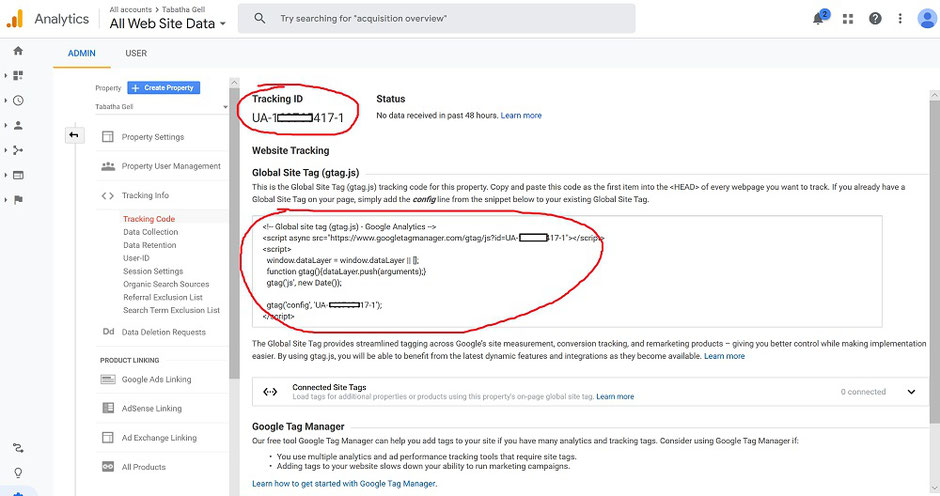Click inside the Analytics search field
This screenshot has width=940, height=496.
(x=436, y=19)
